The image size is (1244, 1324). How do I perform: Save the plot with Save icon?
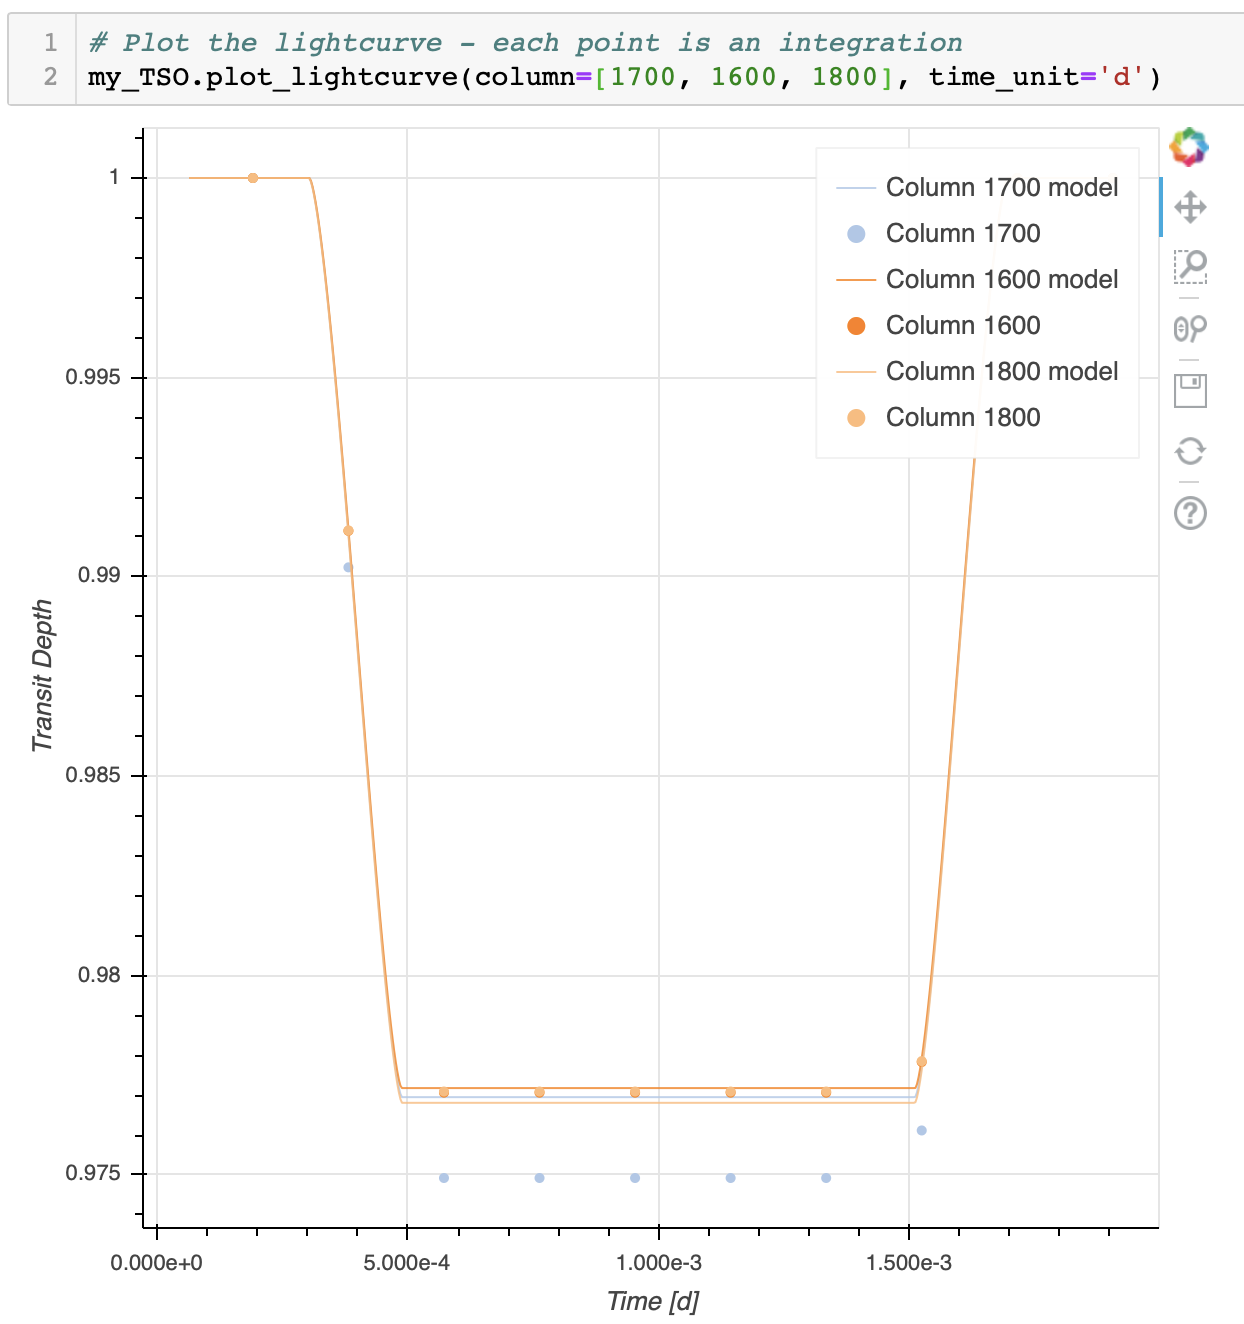click(x=1190, y=390)
